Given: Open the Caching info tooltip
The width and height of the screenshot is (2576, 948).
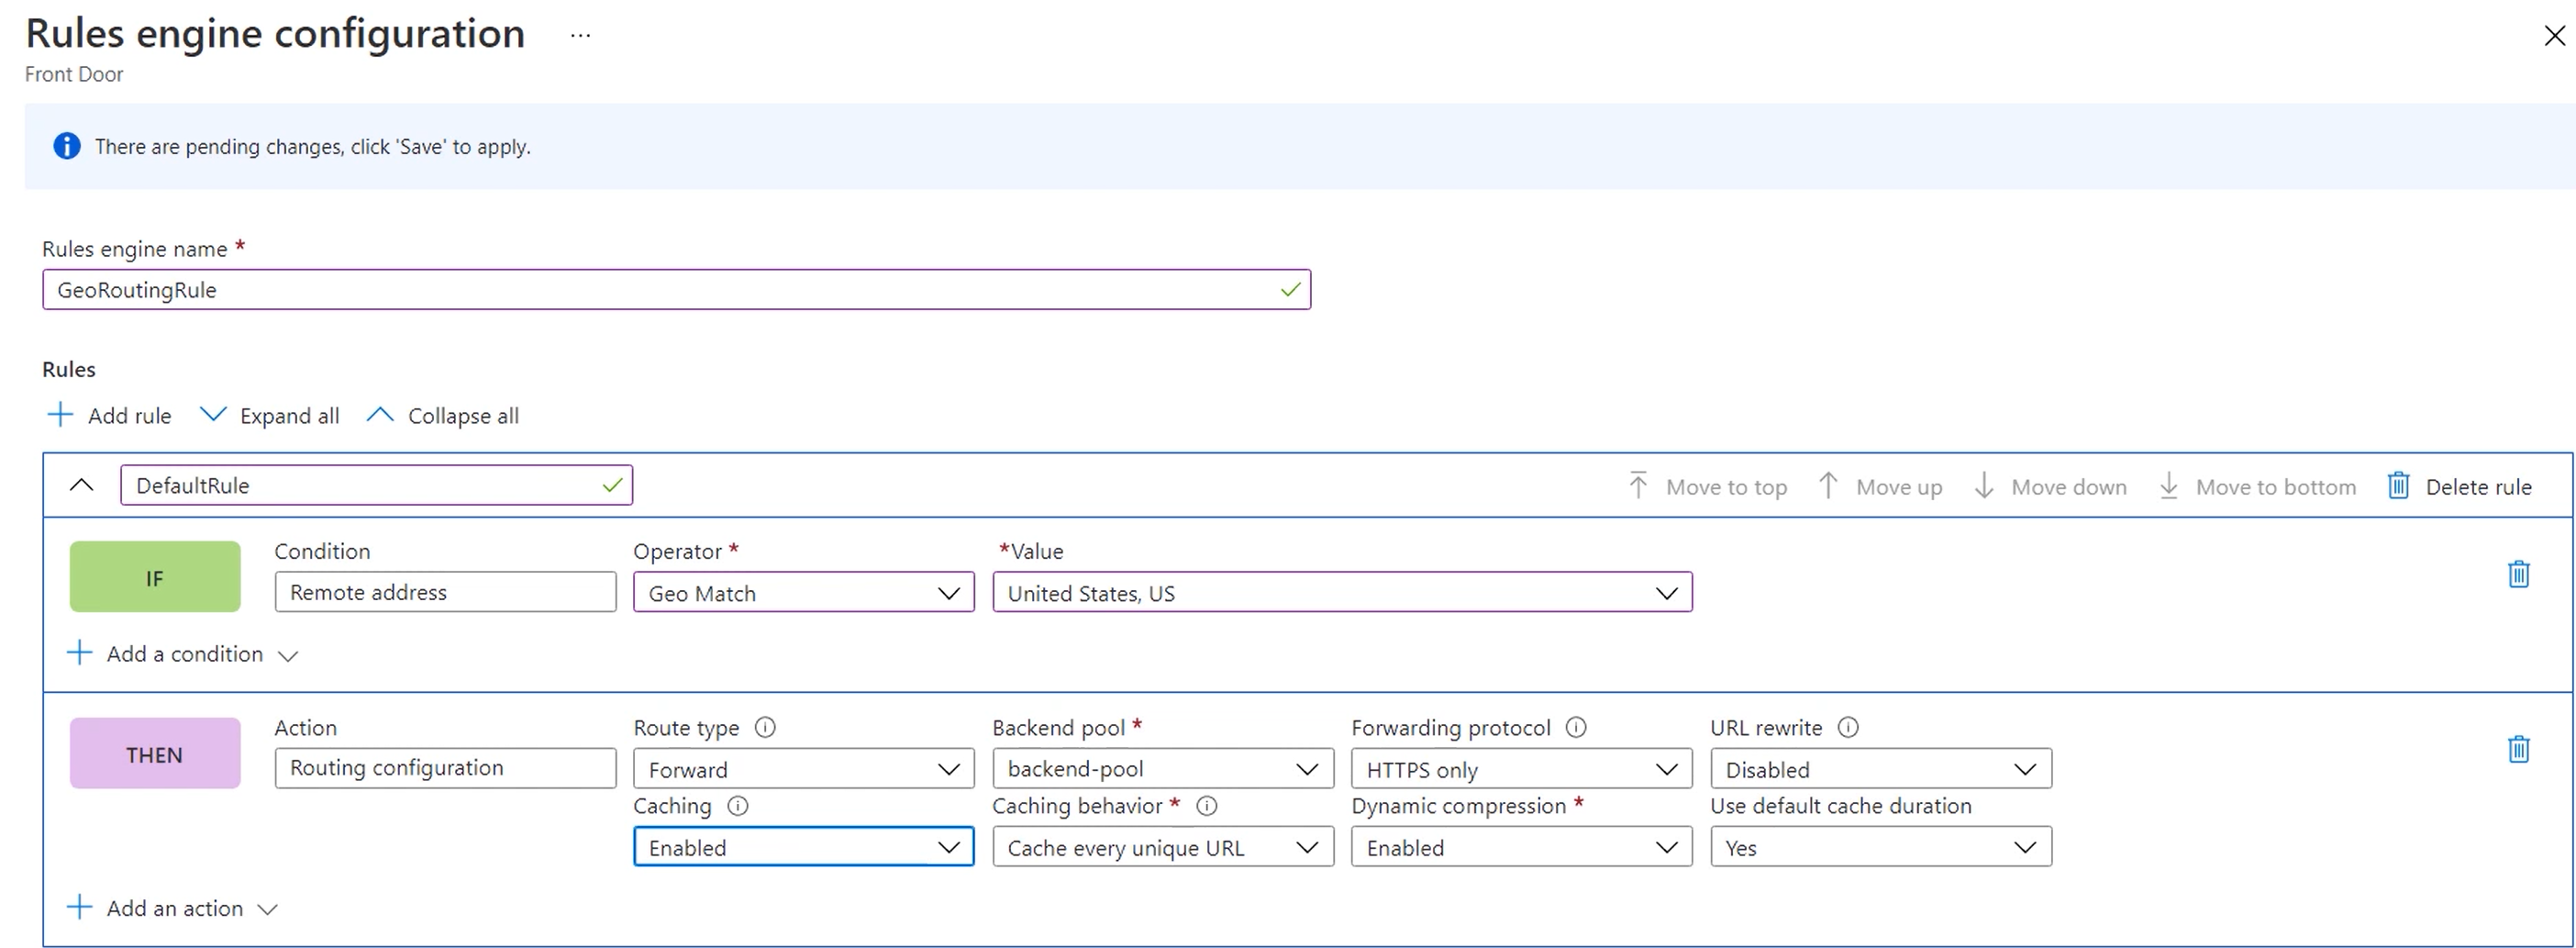Looking at the screenshot, I should coord(737,806).
